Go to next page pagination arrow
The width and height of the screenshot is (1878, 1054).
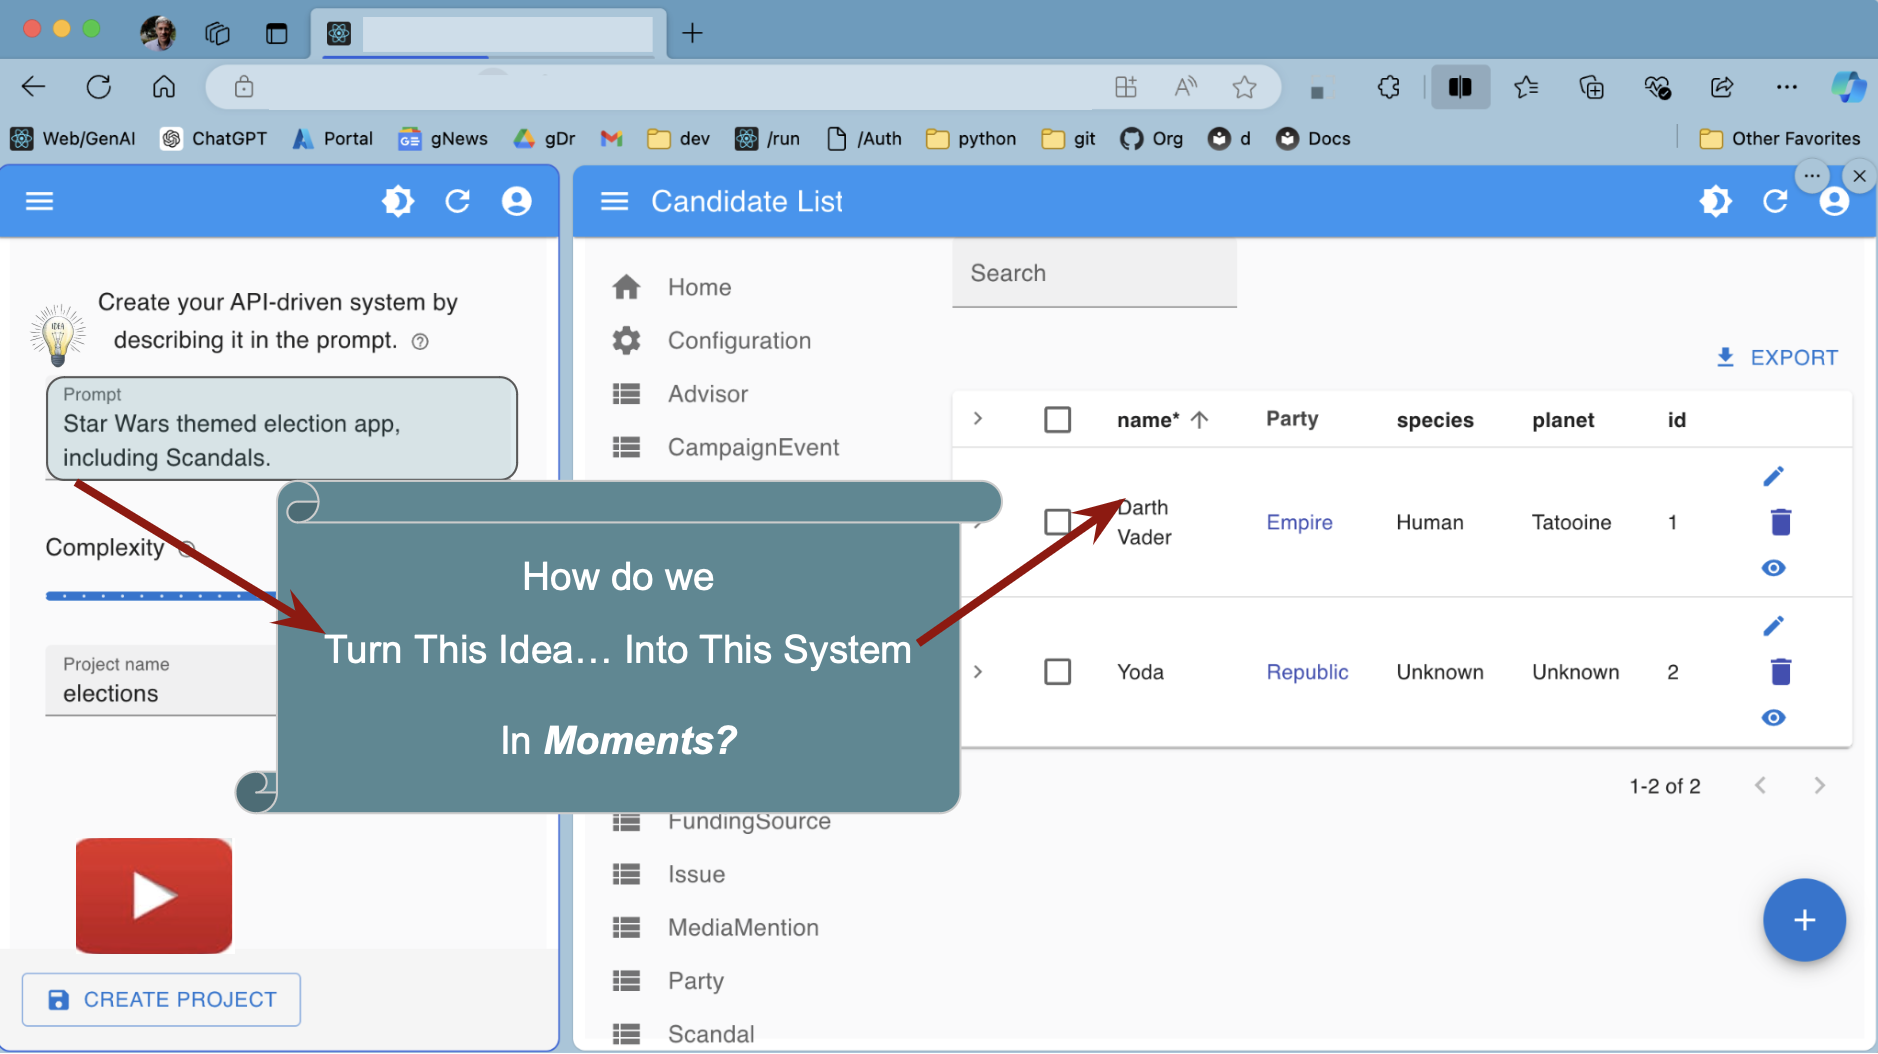(x=1819, y=786)
